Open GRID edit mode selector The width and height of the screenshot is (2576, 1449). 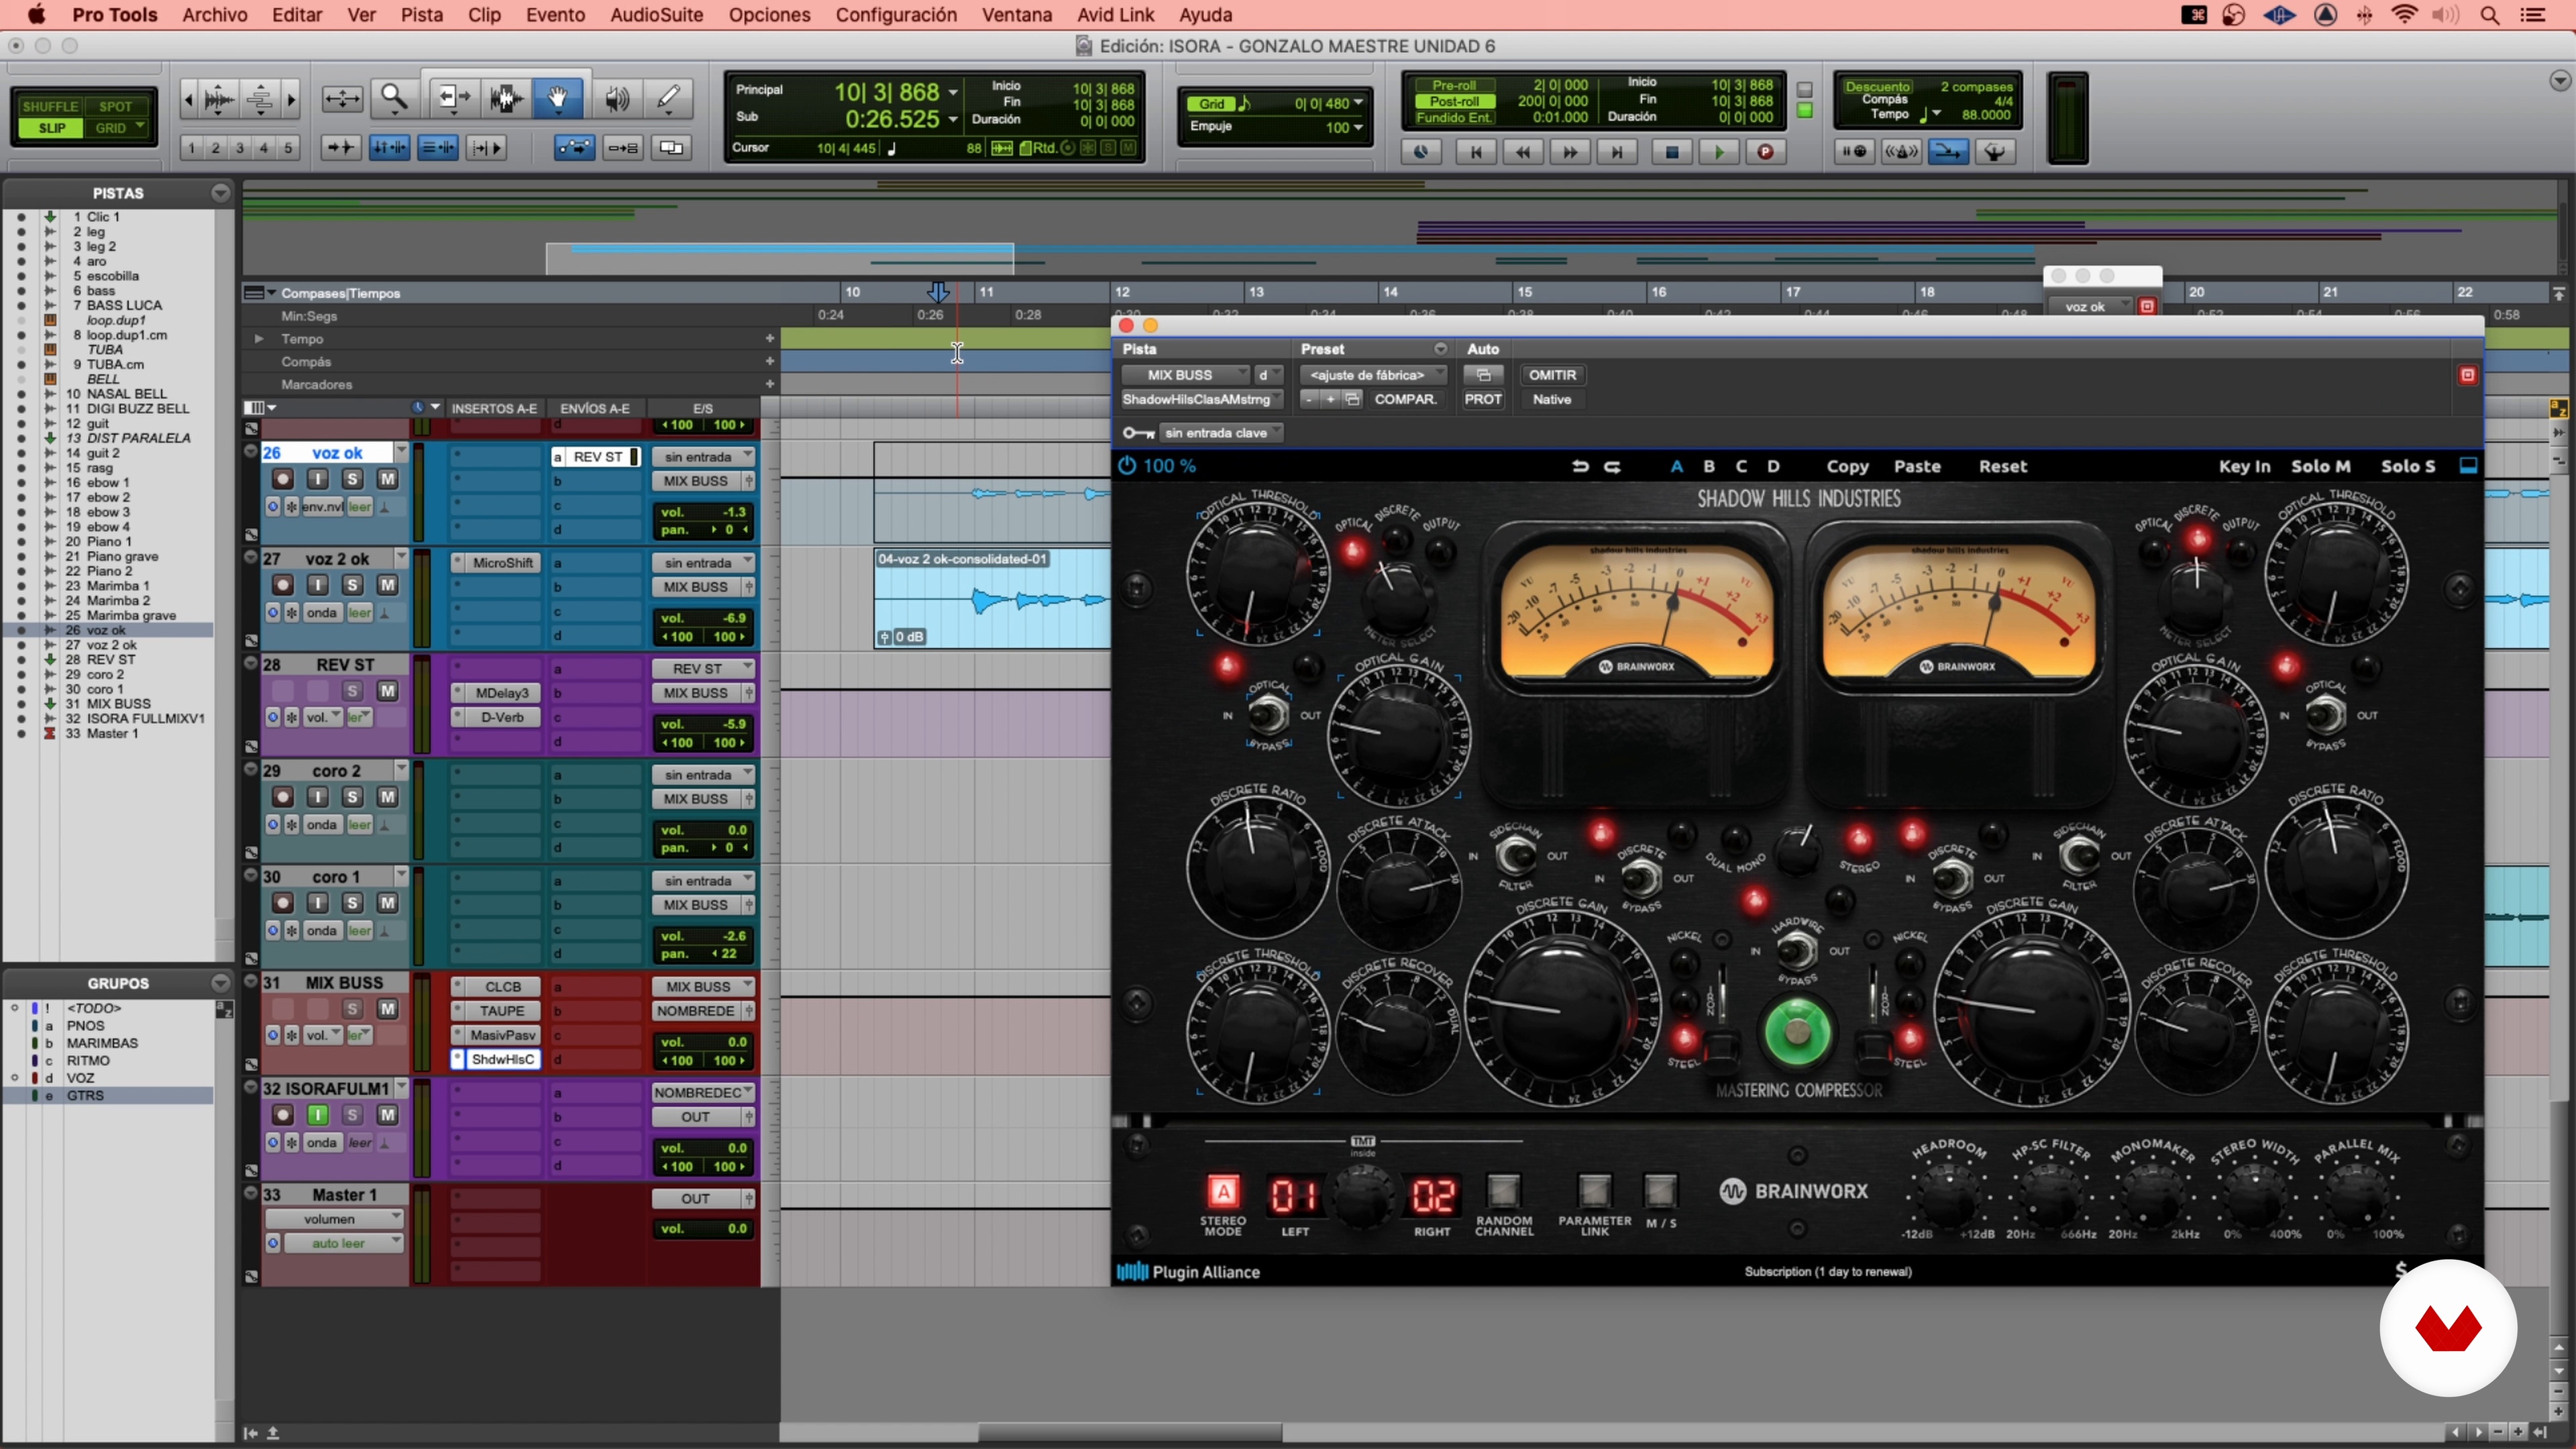(118, 128)
